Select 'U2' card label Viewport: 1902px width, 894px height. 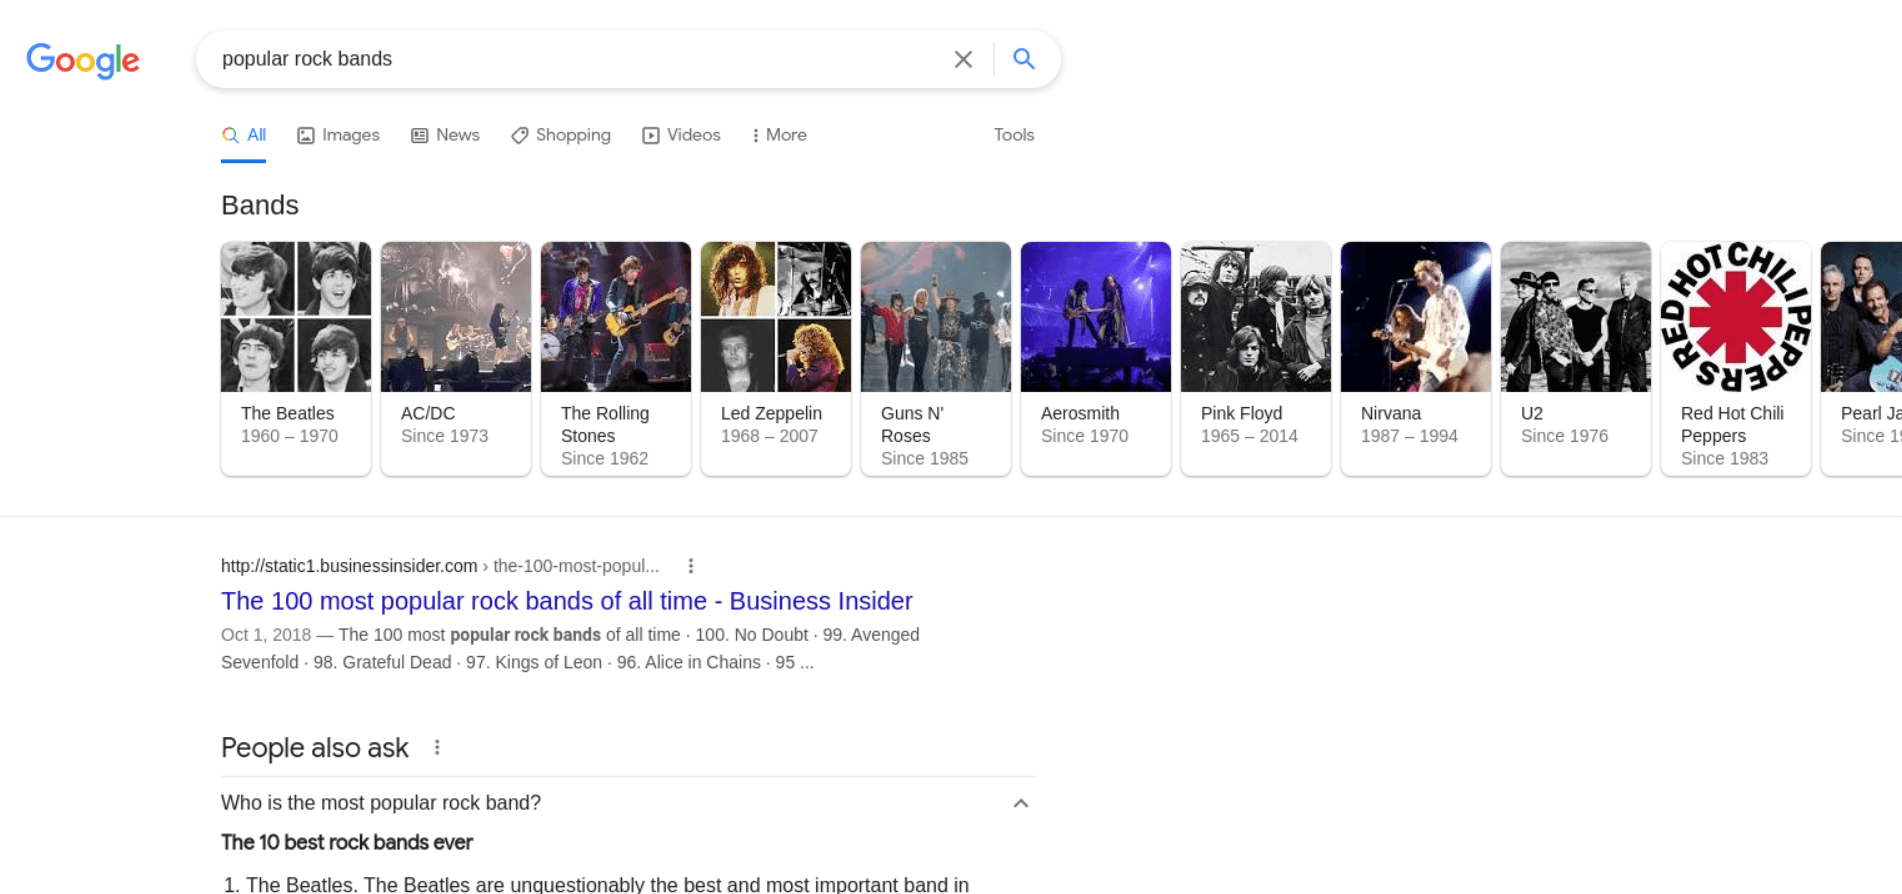pos(1532,413)
